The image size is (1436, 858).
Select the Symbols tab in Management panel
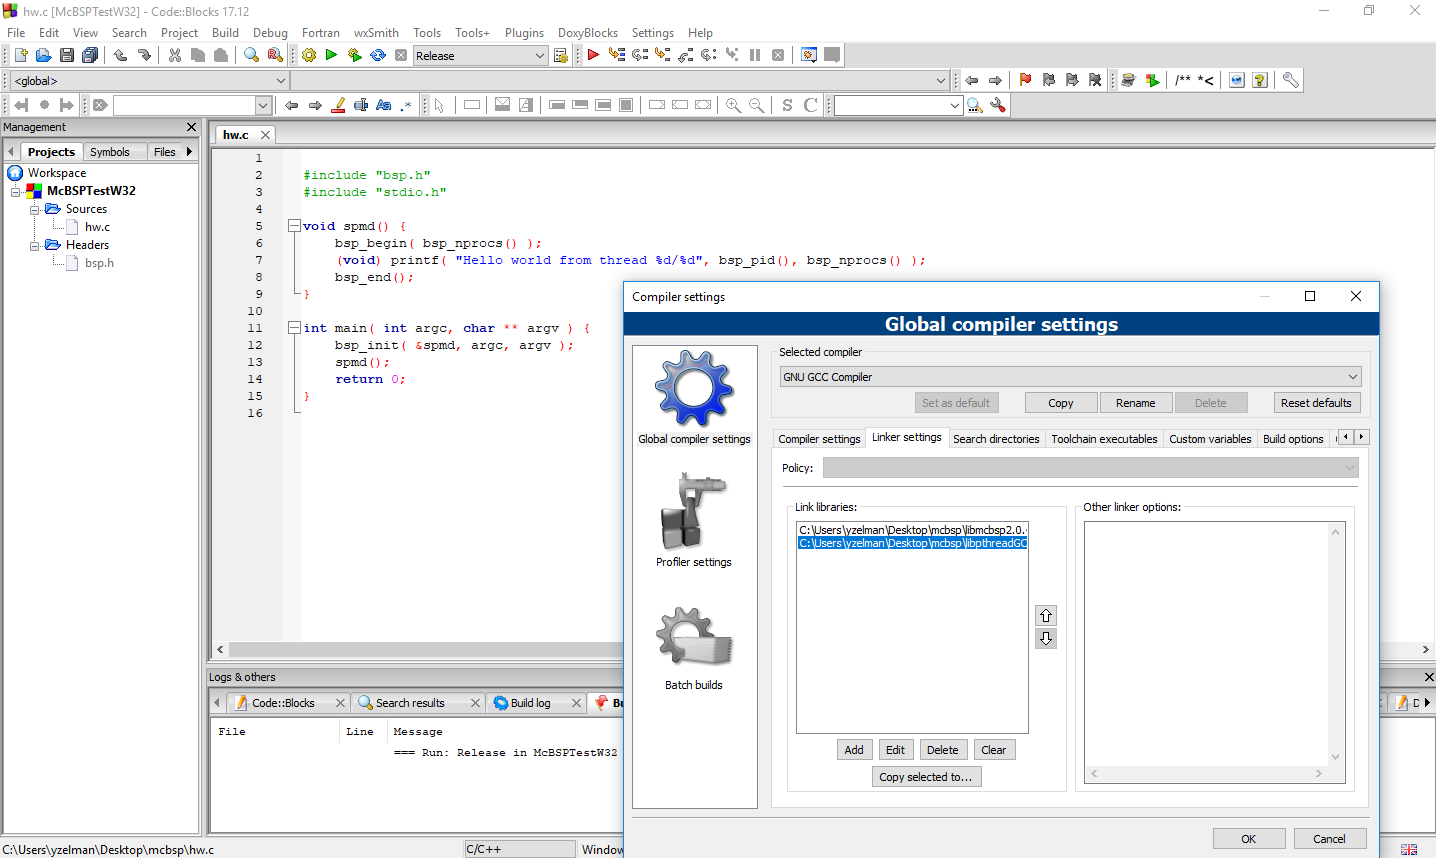point(110,152)
